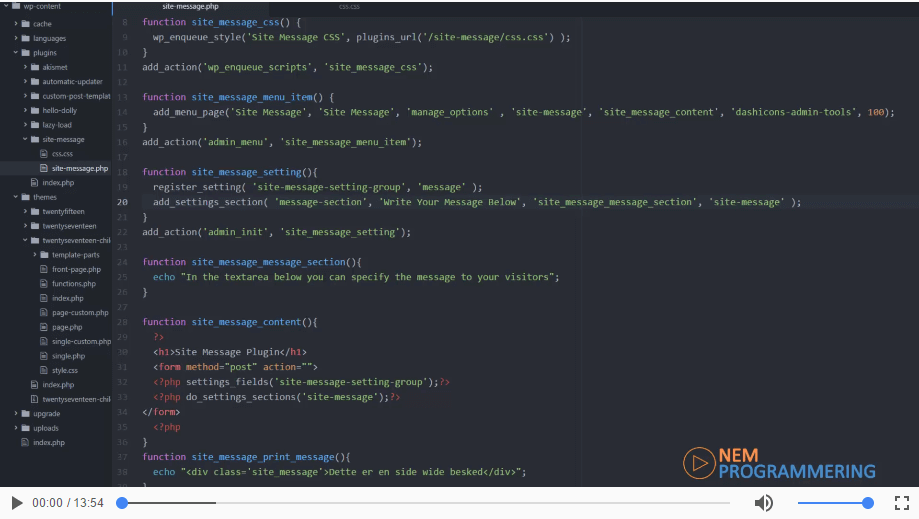This screenshot has width=919, height=519.
Task: Click 'site_message_print_message' function name
Action: coord(263,457)
